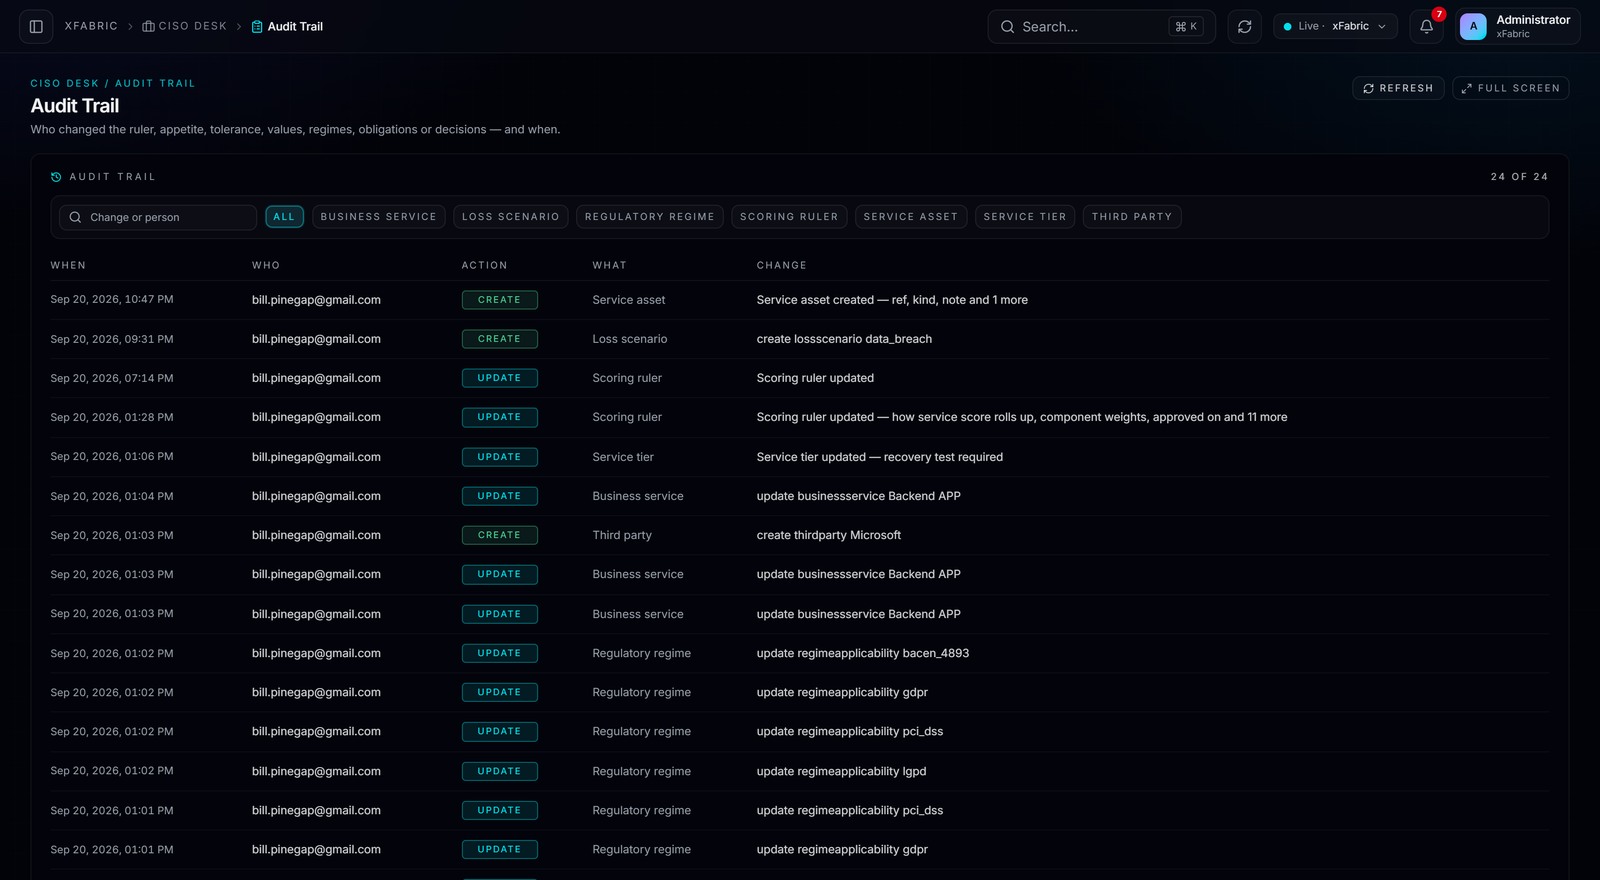1600x880 pixels.
Task: Click 'Sep 20, 2026, 09:31 PM' timestamp
Action: 112,339
